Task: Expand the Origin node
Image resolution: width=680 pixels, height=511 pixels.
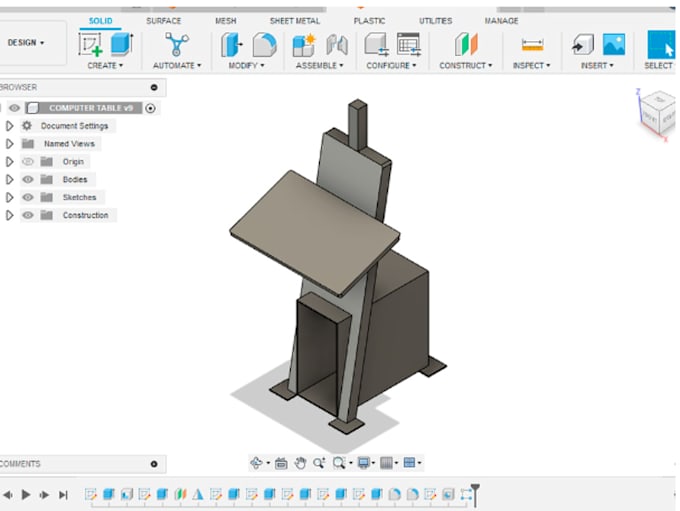Action: click(9, 162)
